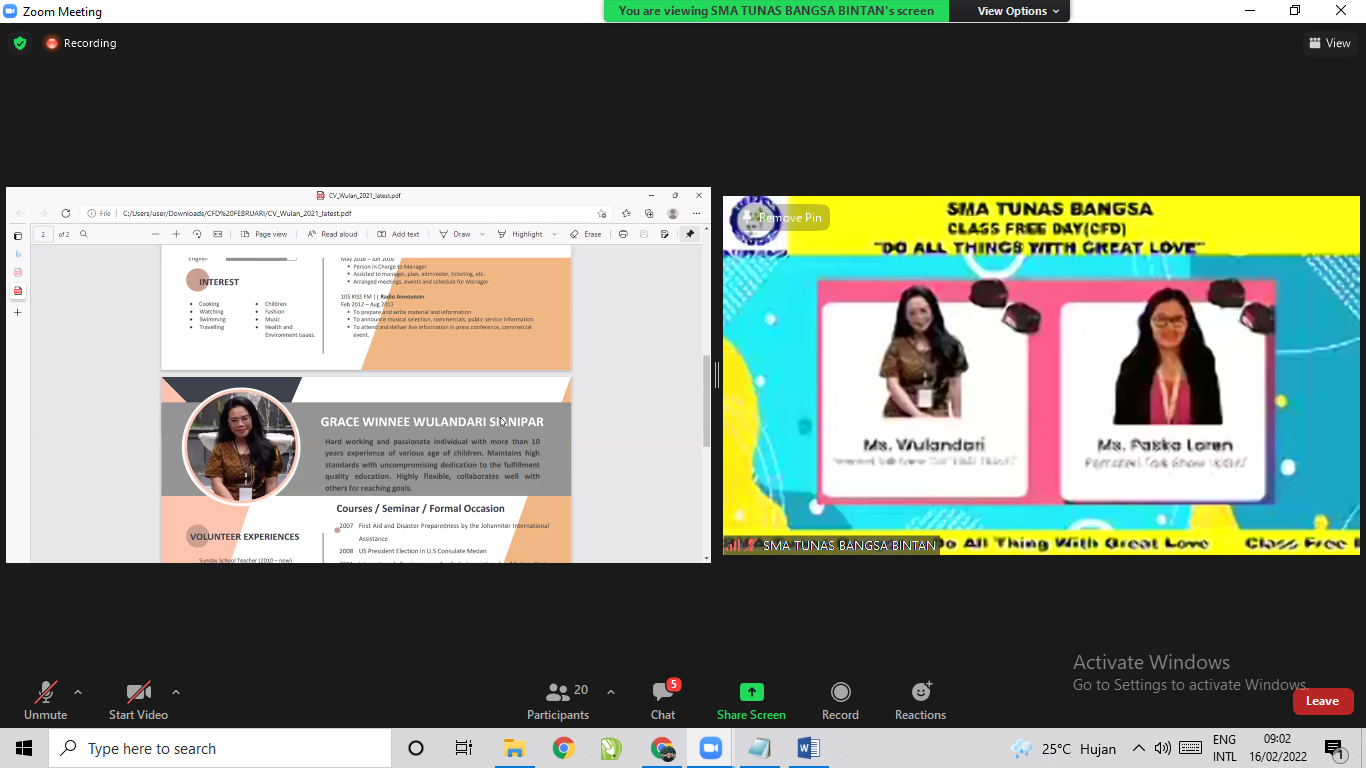Click the PDF viewer vertical scrollbar
This screenshot has width=1366, height=768.
click(x=706, y=400)
